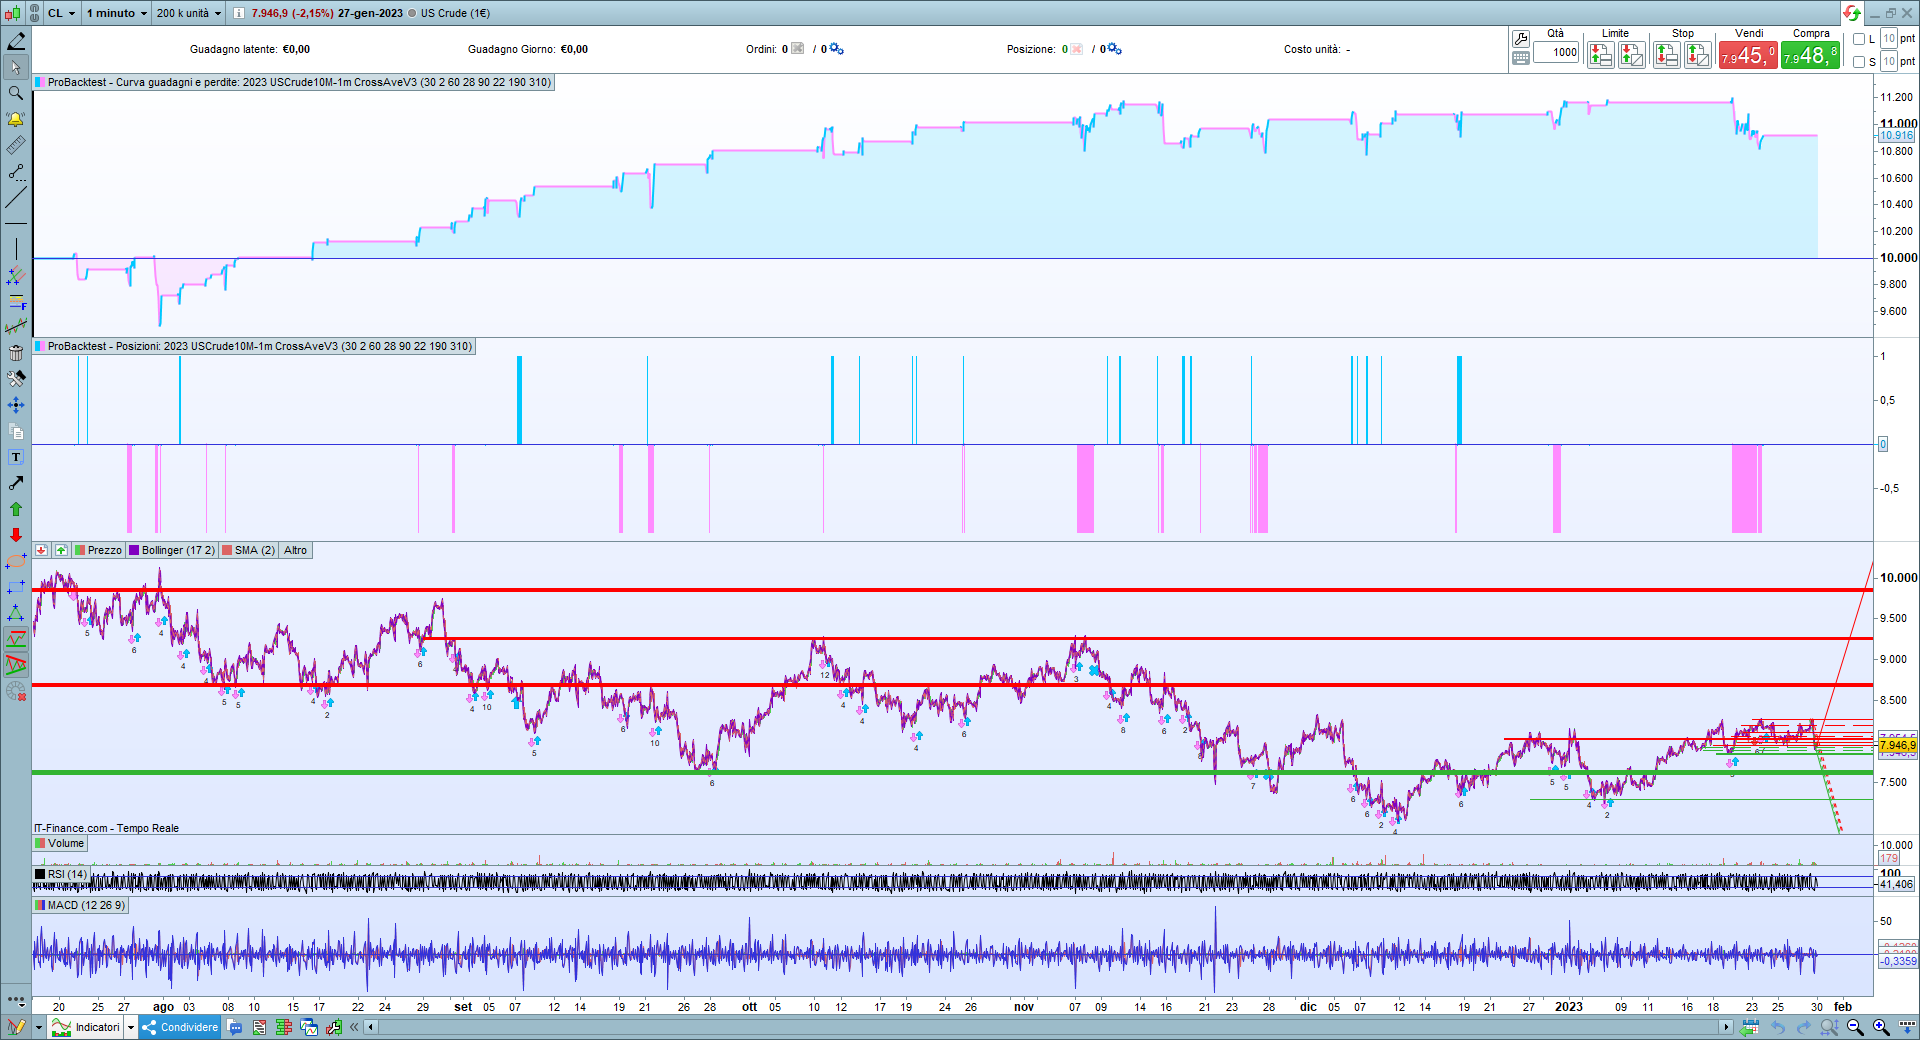Expand the Indicatori dropdown arrow
Viewport: 1920px width, 1040px height.
130,1027
